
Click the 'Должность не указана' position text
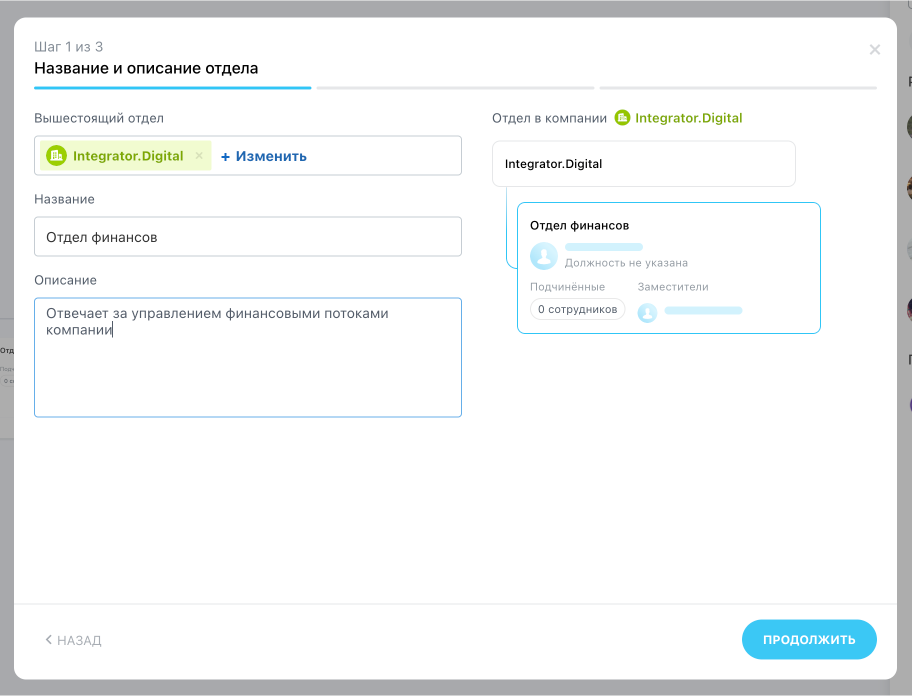pyautogui.click(x=626, y=263)
